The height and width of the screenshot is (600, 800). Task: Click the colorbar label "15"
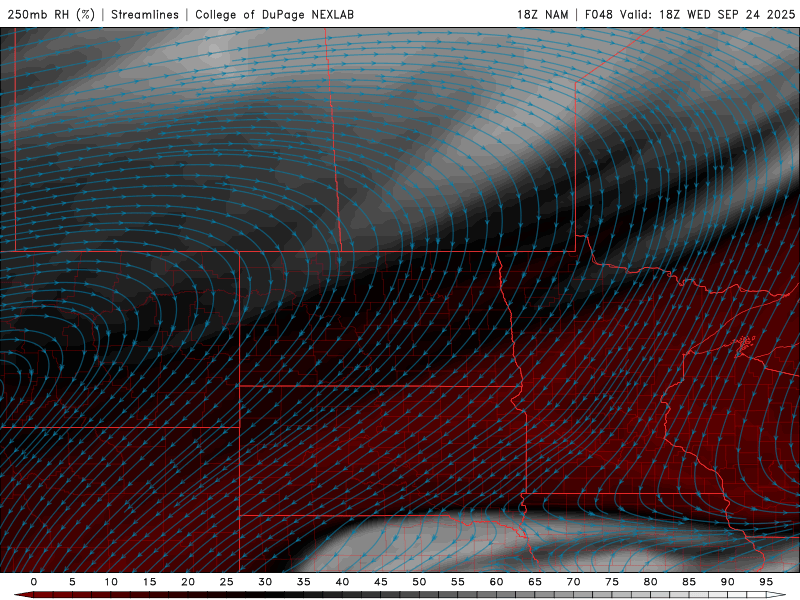click(149, 582)
